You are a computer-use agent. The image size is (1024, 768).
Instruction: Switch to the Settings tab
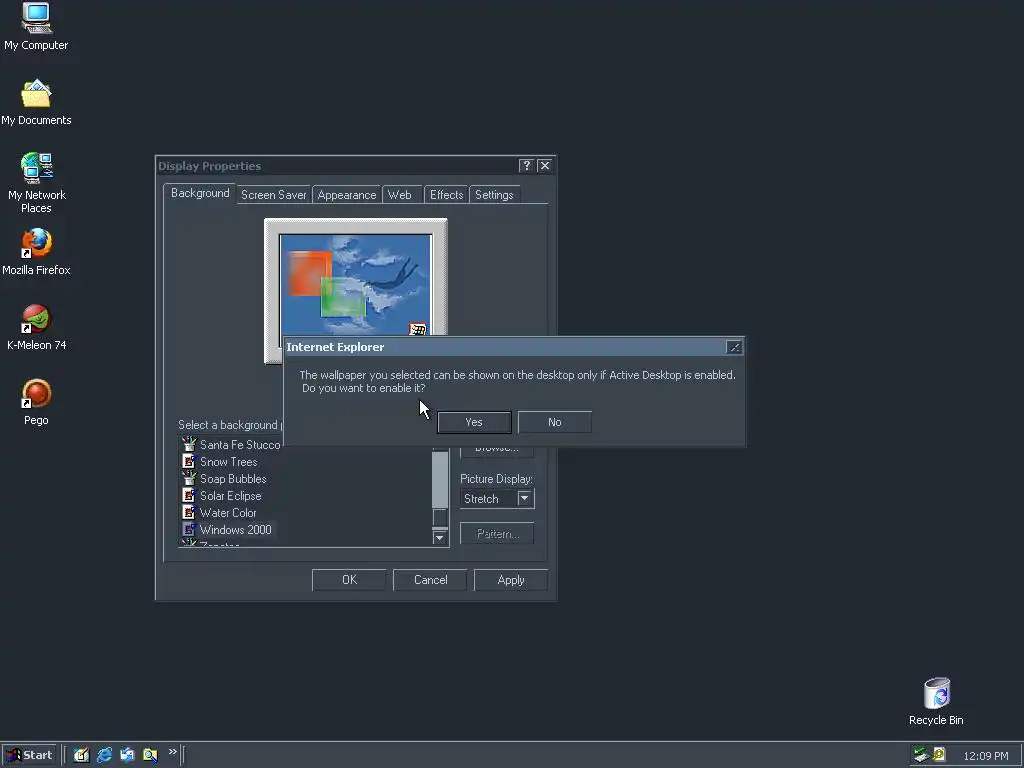tap(494, 195)
